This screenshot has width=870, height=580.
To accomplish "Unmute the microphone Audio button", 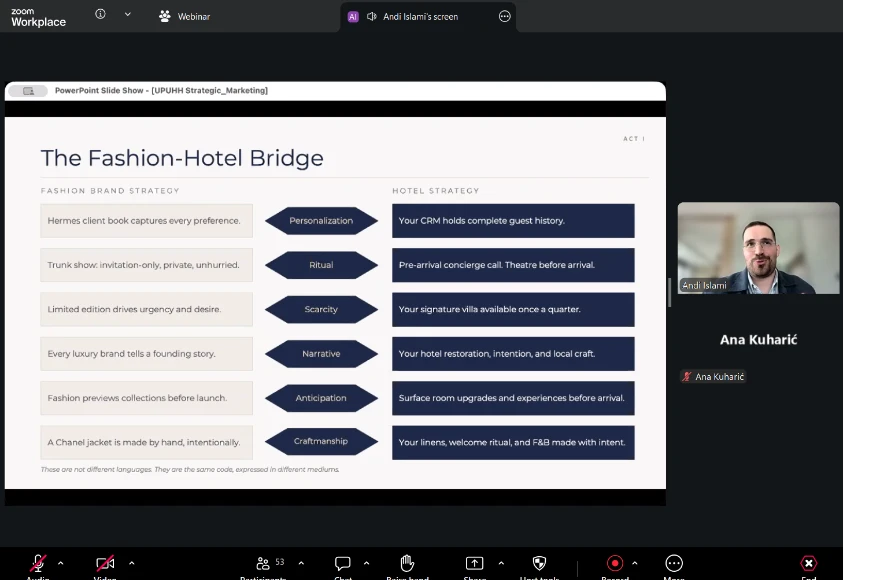I will (38, 564).
